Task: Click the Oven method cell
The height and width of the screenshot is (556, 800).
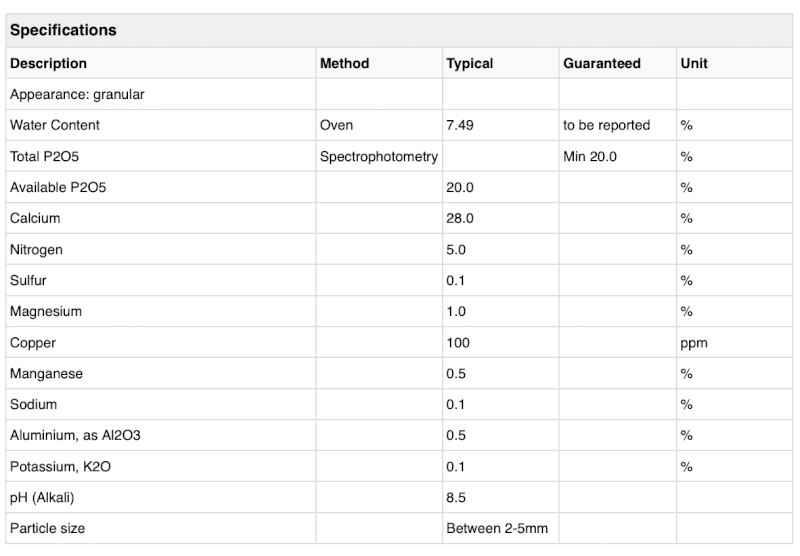Action: [x=336, y=125]
